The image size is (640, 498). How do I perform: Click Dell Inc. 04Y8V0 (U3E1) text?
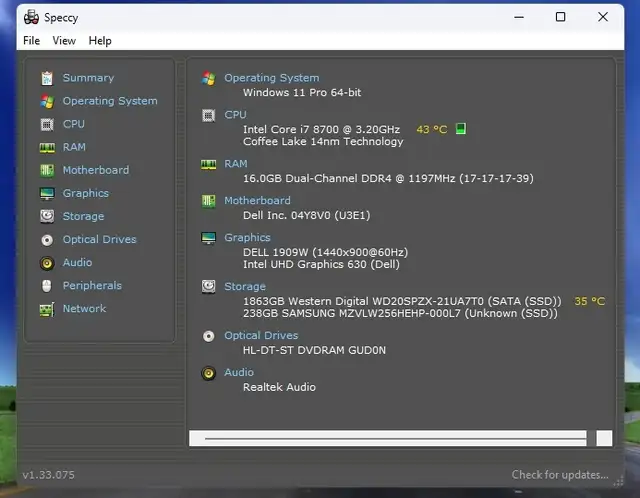pyautogui.click(x=307, y=215)
